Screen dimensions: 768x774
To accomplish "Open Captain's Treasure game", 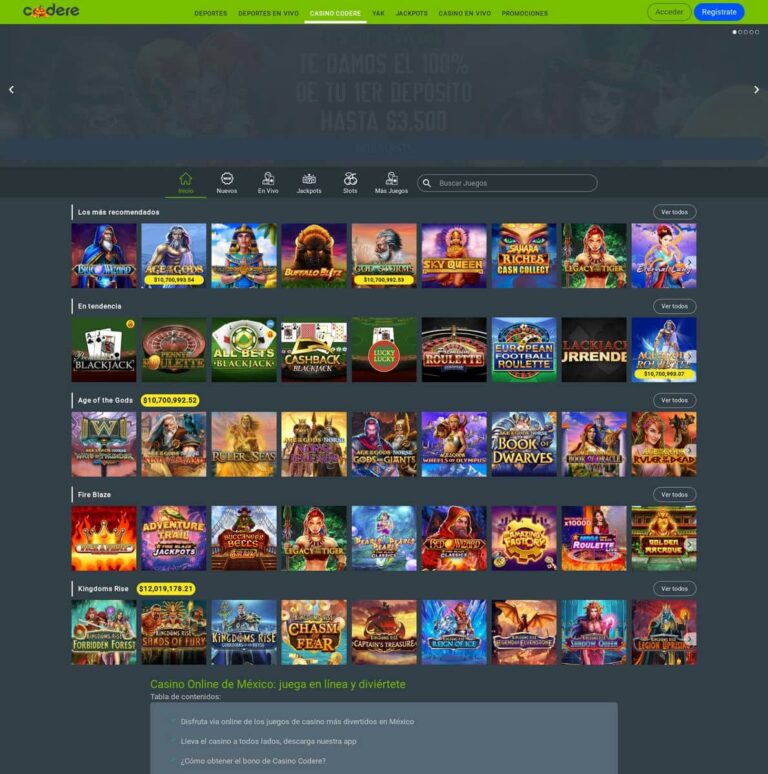I will 384,632.
